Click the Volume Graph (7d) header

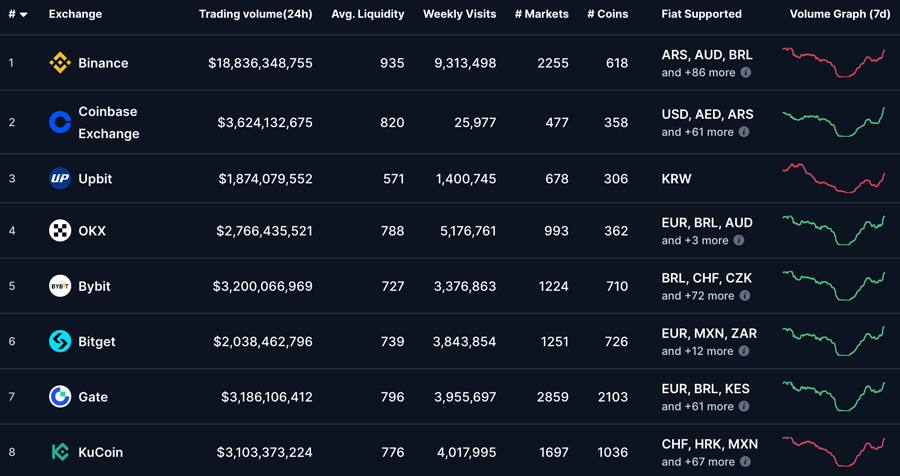[x=840, y=14]
